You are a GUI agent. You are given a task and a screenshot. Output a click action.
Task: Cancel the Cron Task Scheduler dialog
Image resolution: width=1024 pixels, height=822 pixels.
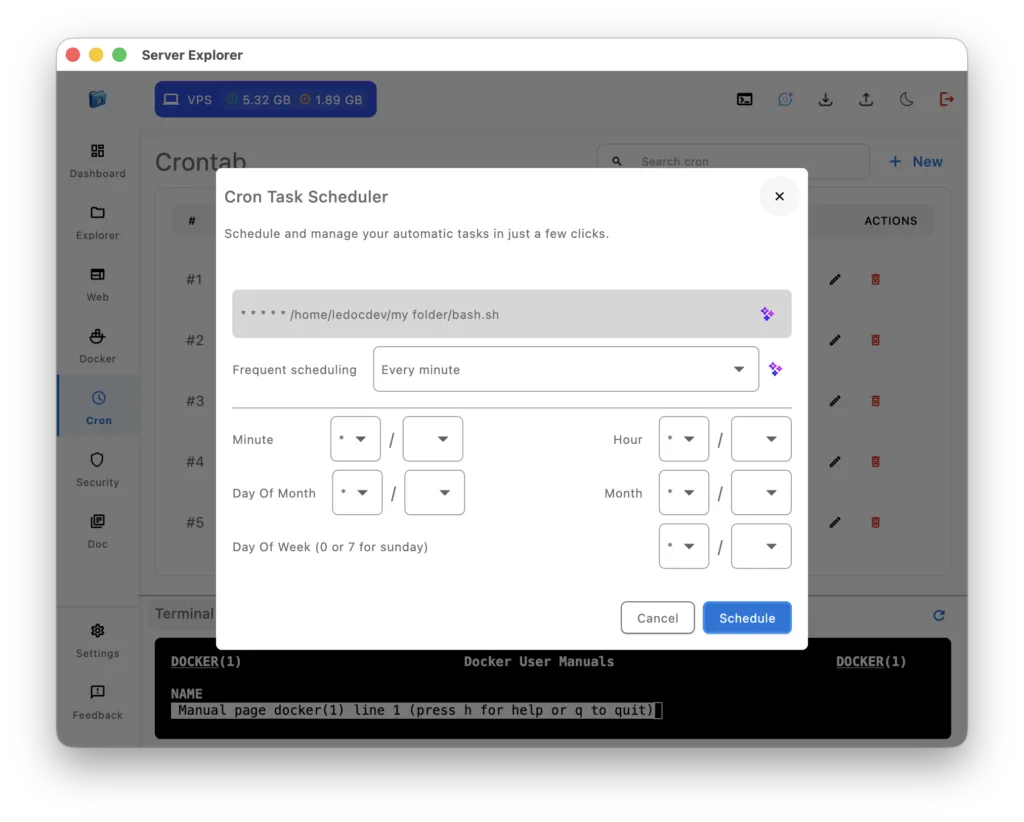(657, 617)
